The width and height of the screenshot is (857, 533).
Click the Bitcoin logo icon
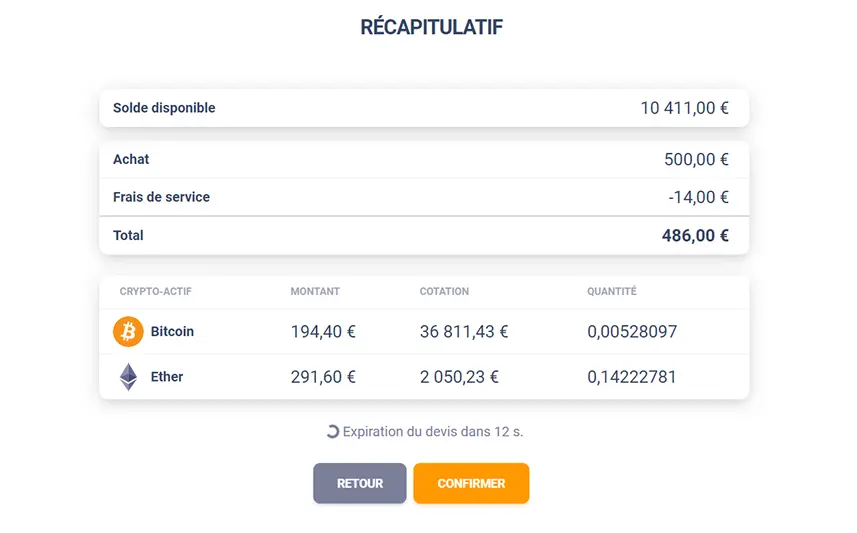click(x=128, y=331)
